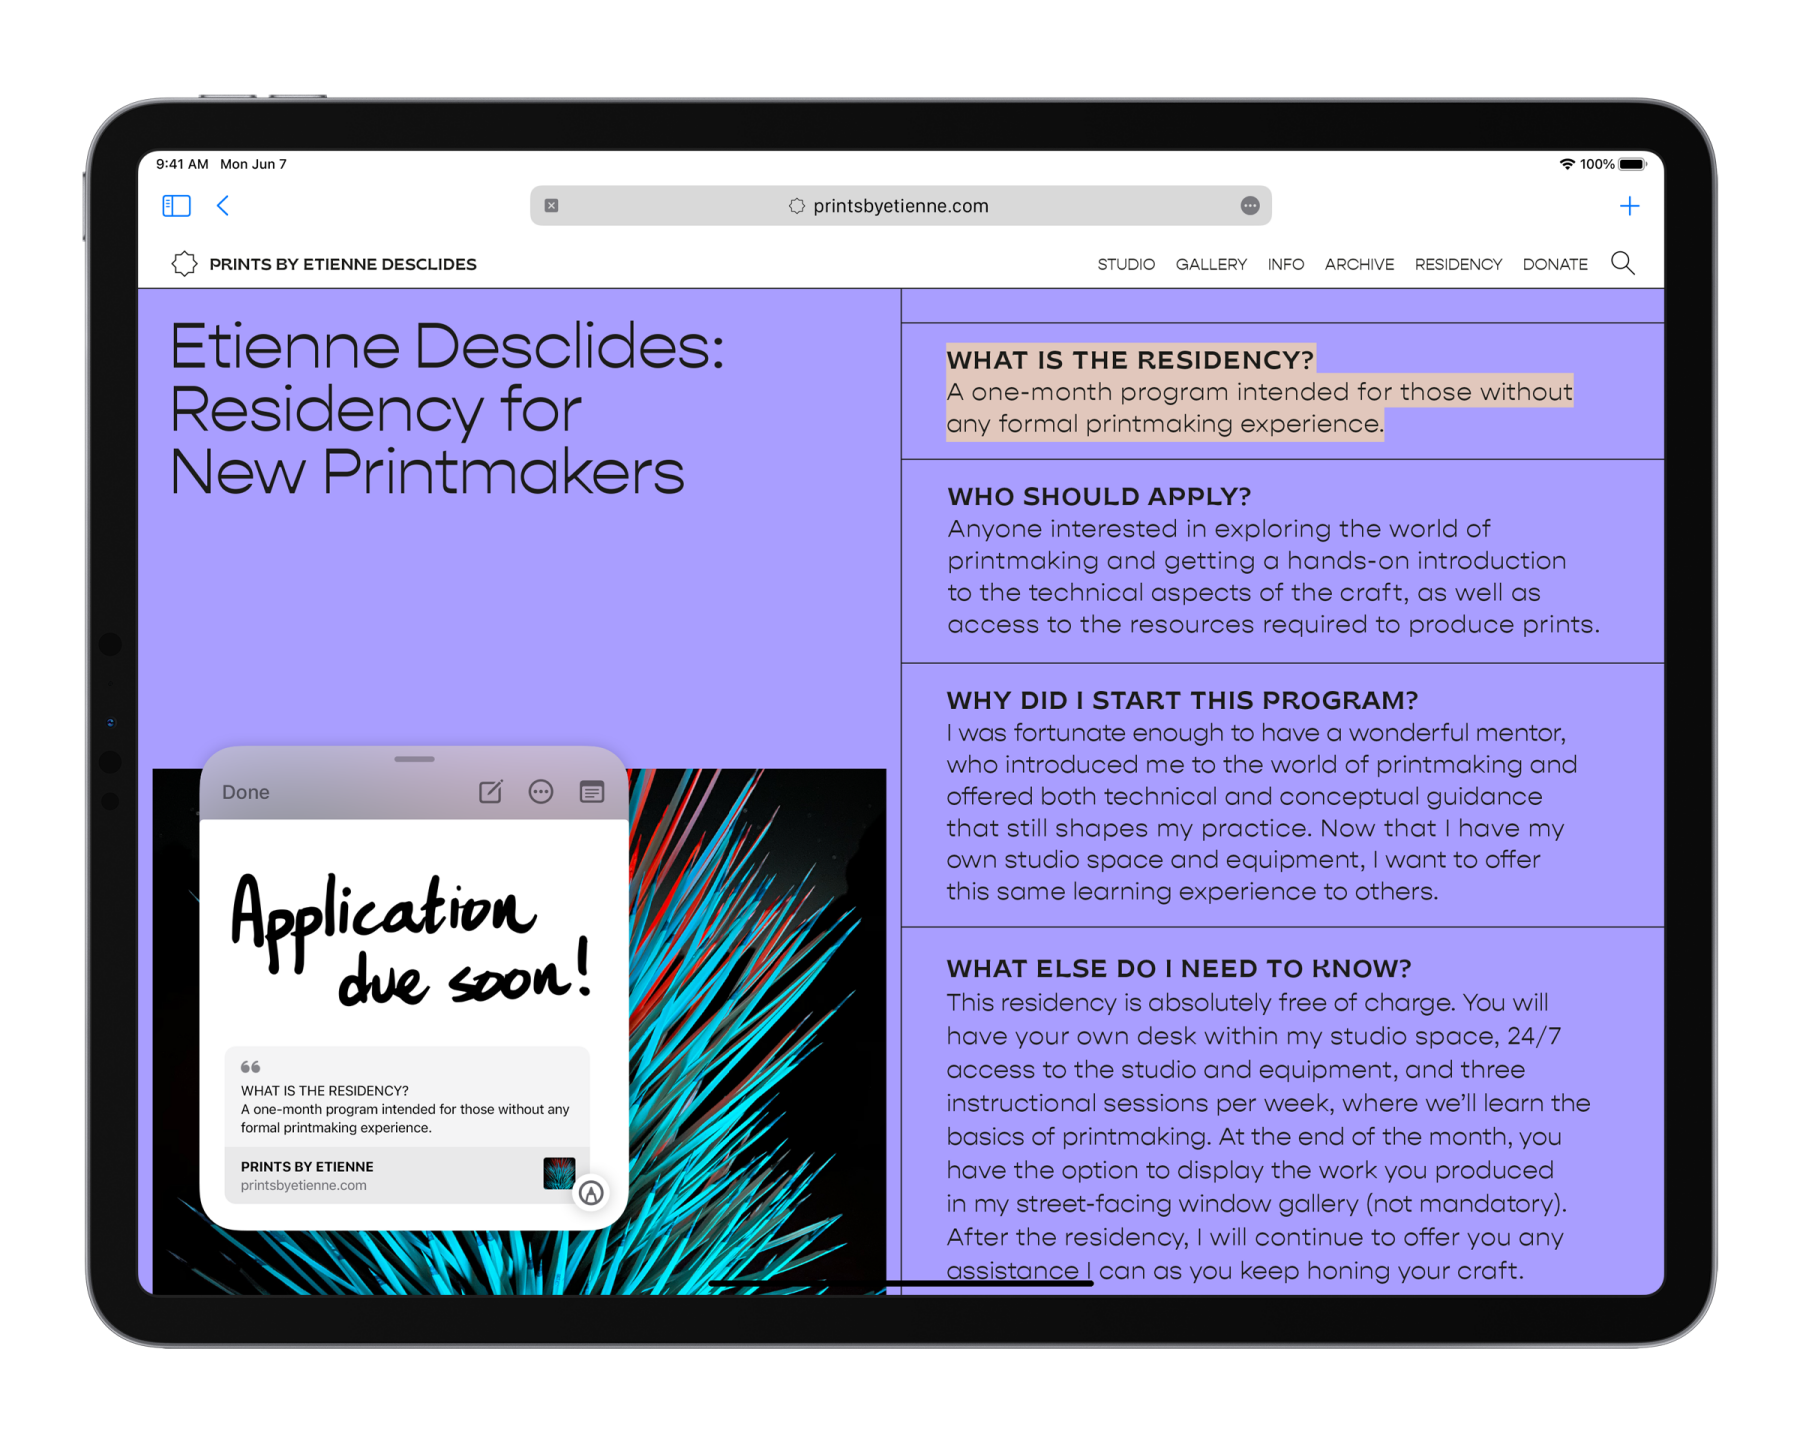
Task: Open the STUDIO menu item
Action: coord(1126,264)
